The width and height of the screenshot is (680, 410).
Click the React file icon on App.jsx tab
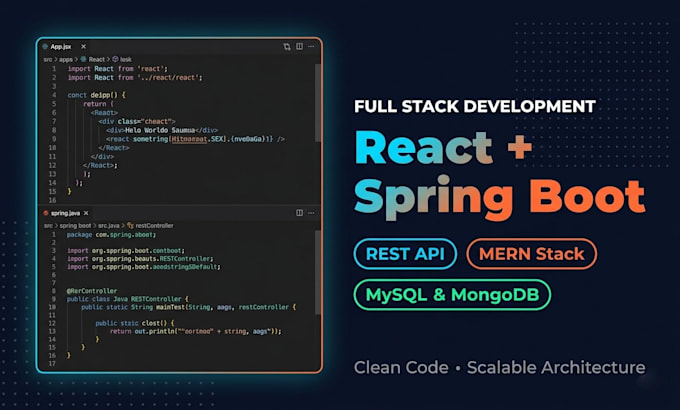(45, 46)
